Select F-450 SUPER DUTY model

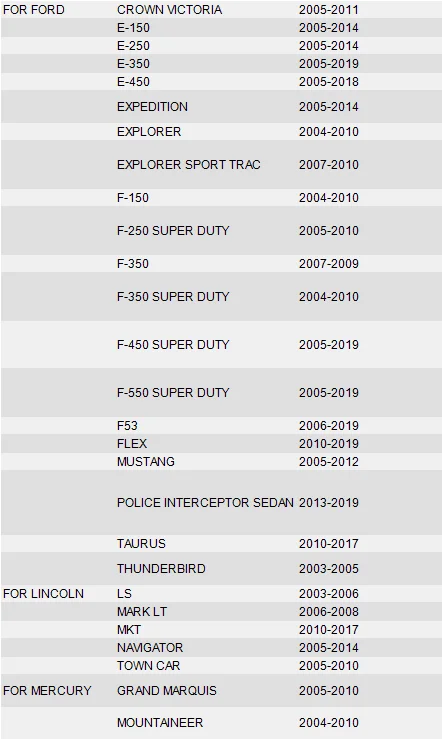173,345
